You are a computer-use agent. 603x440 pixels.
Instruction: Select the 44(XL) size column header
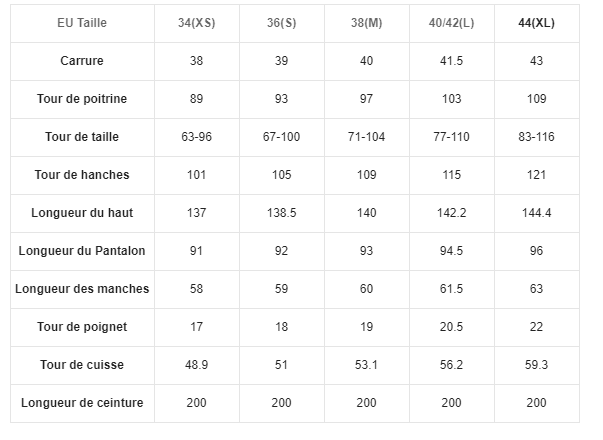coord(536,23)
